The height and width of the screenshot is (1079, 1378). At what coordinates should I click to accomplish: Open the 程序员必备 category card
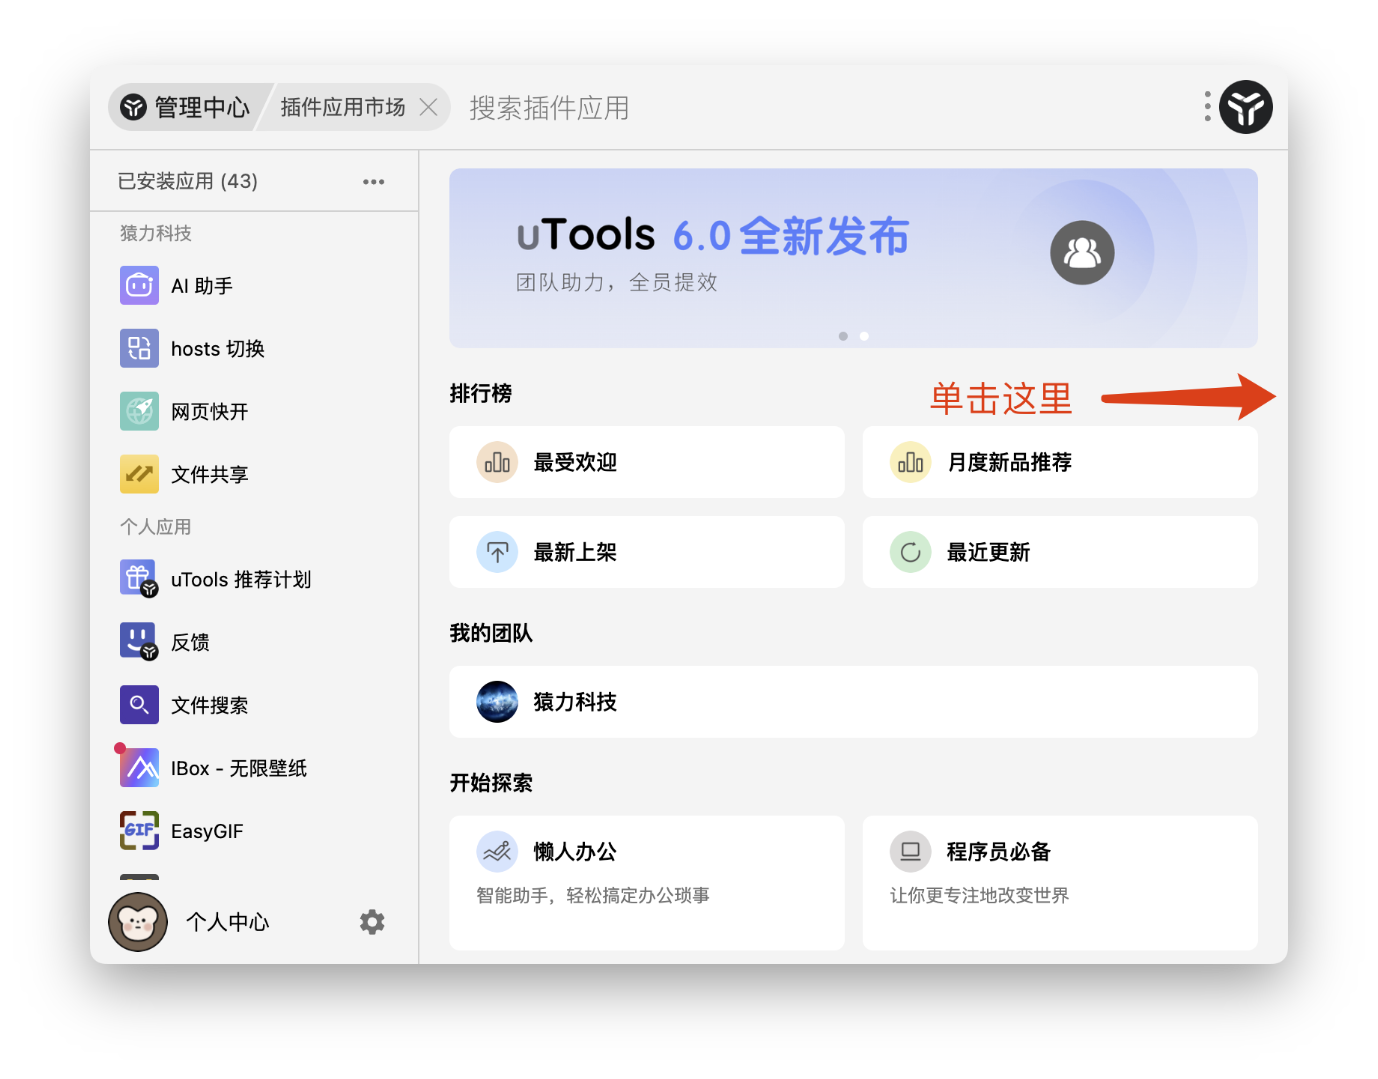click(x=1060, y=882)
